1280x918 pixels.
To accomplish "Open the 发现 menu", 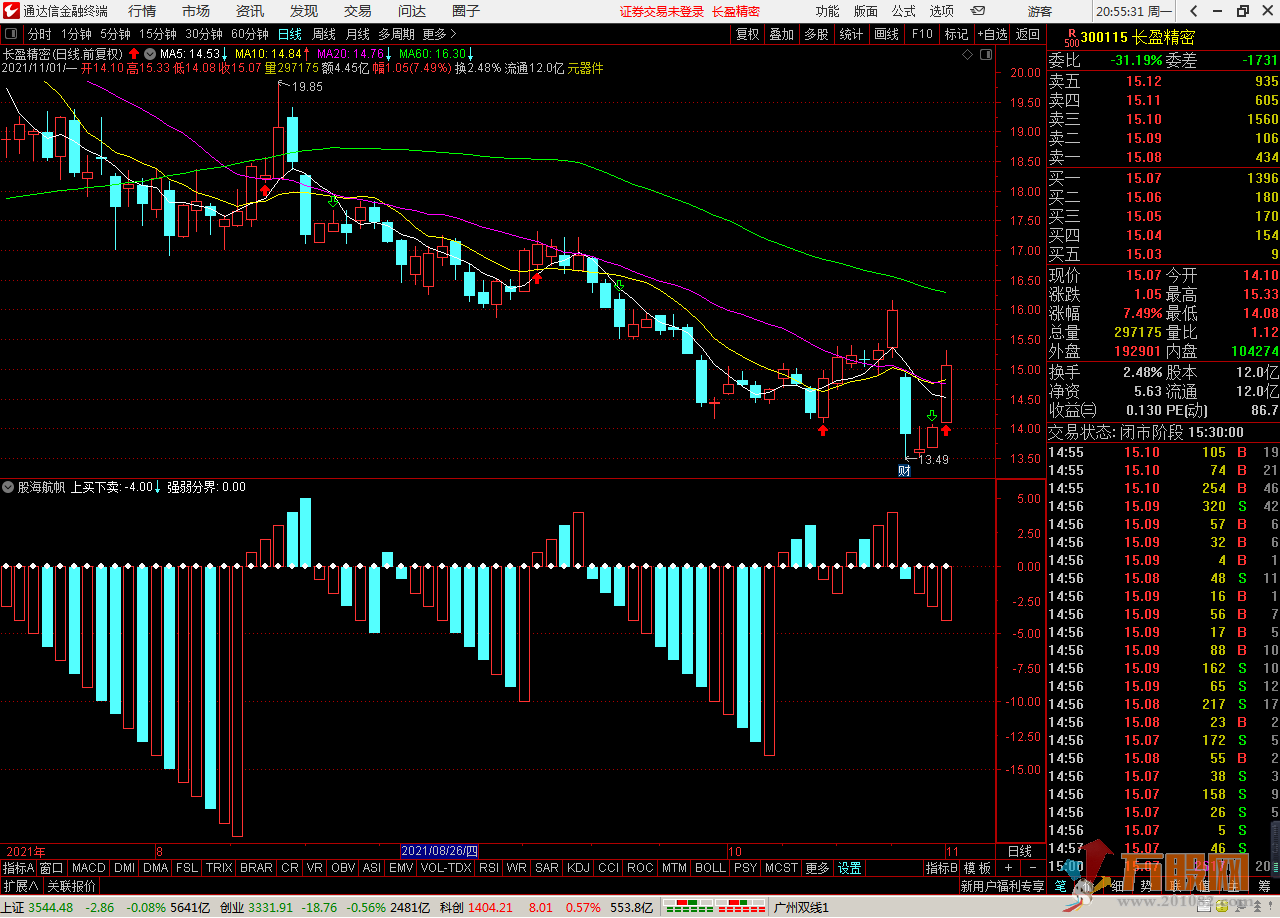I will (304, 11).
